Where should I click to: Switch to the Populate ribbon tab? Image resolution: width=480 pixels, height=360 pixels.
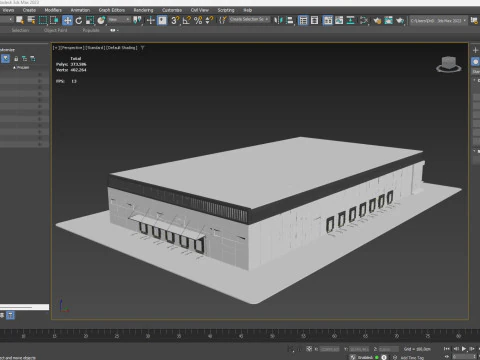[91, 30]
